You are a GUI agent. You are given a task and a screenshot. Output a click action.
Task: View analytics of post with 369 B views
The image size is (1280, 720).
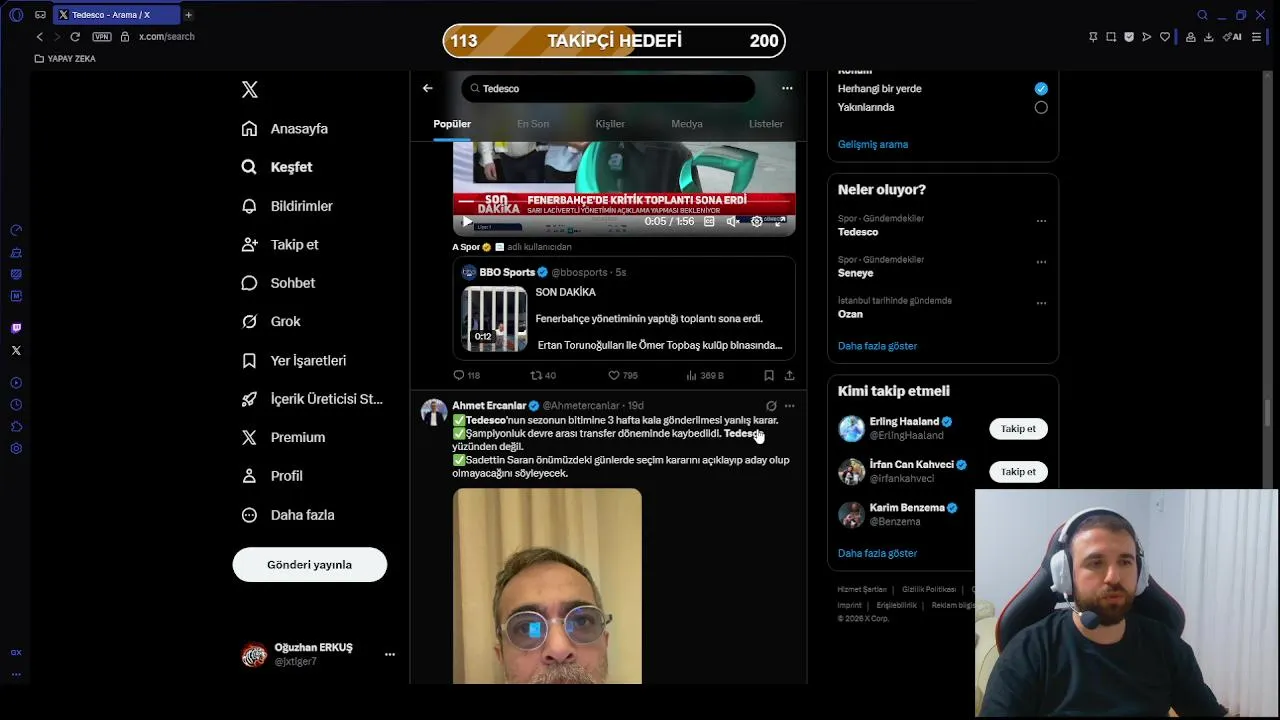(x=705, y=375)
